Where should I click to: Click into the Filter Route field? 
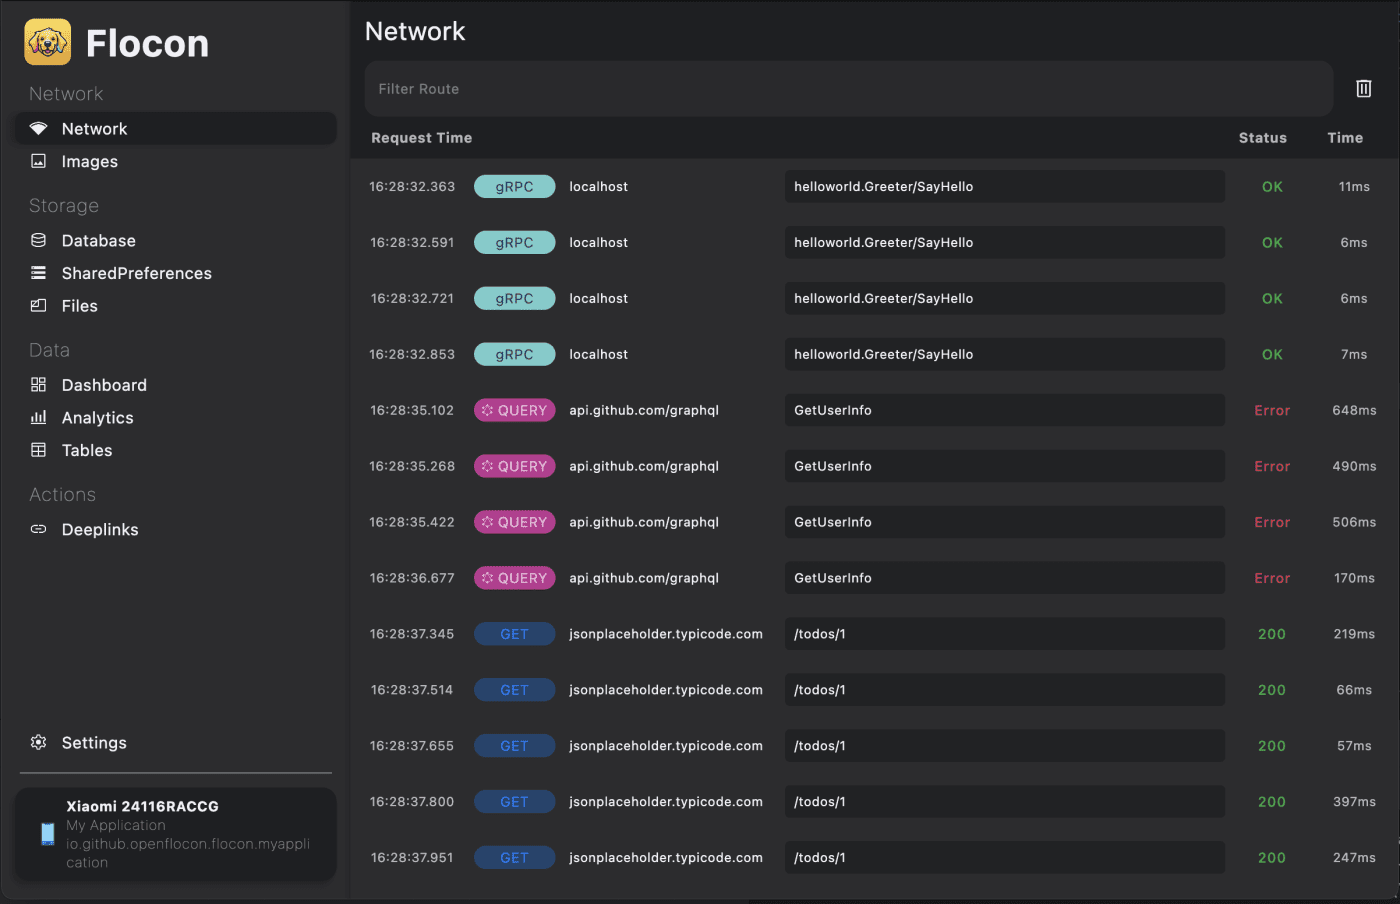click(x=848, y=89)
